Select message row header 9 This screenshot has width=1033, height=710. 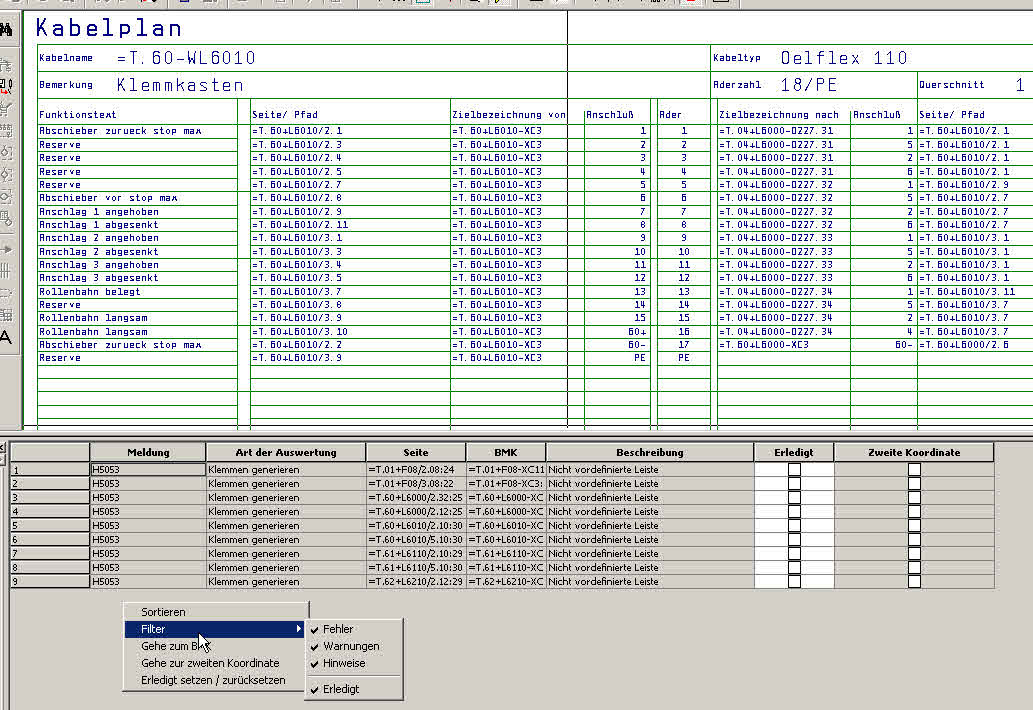pos(50,582)
